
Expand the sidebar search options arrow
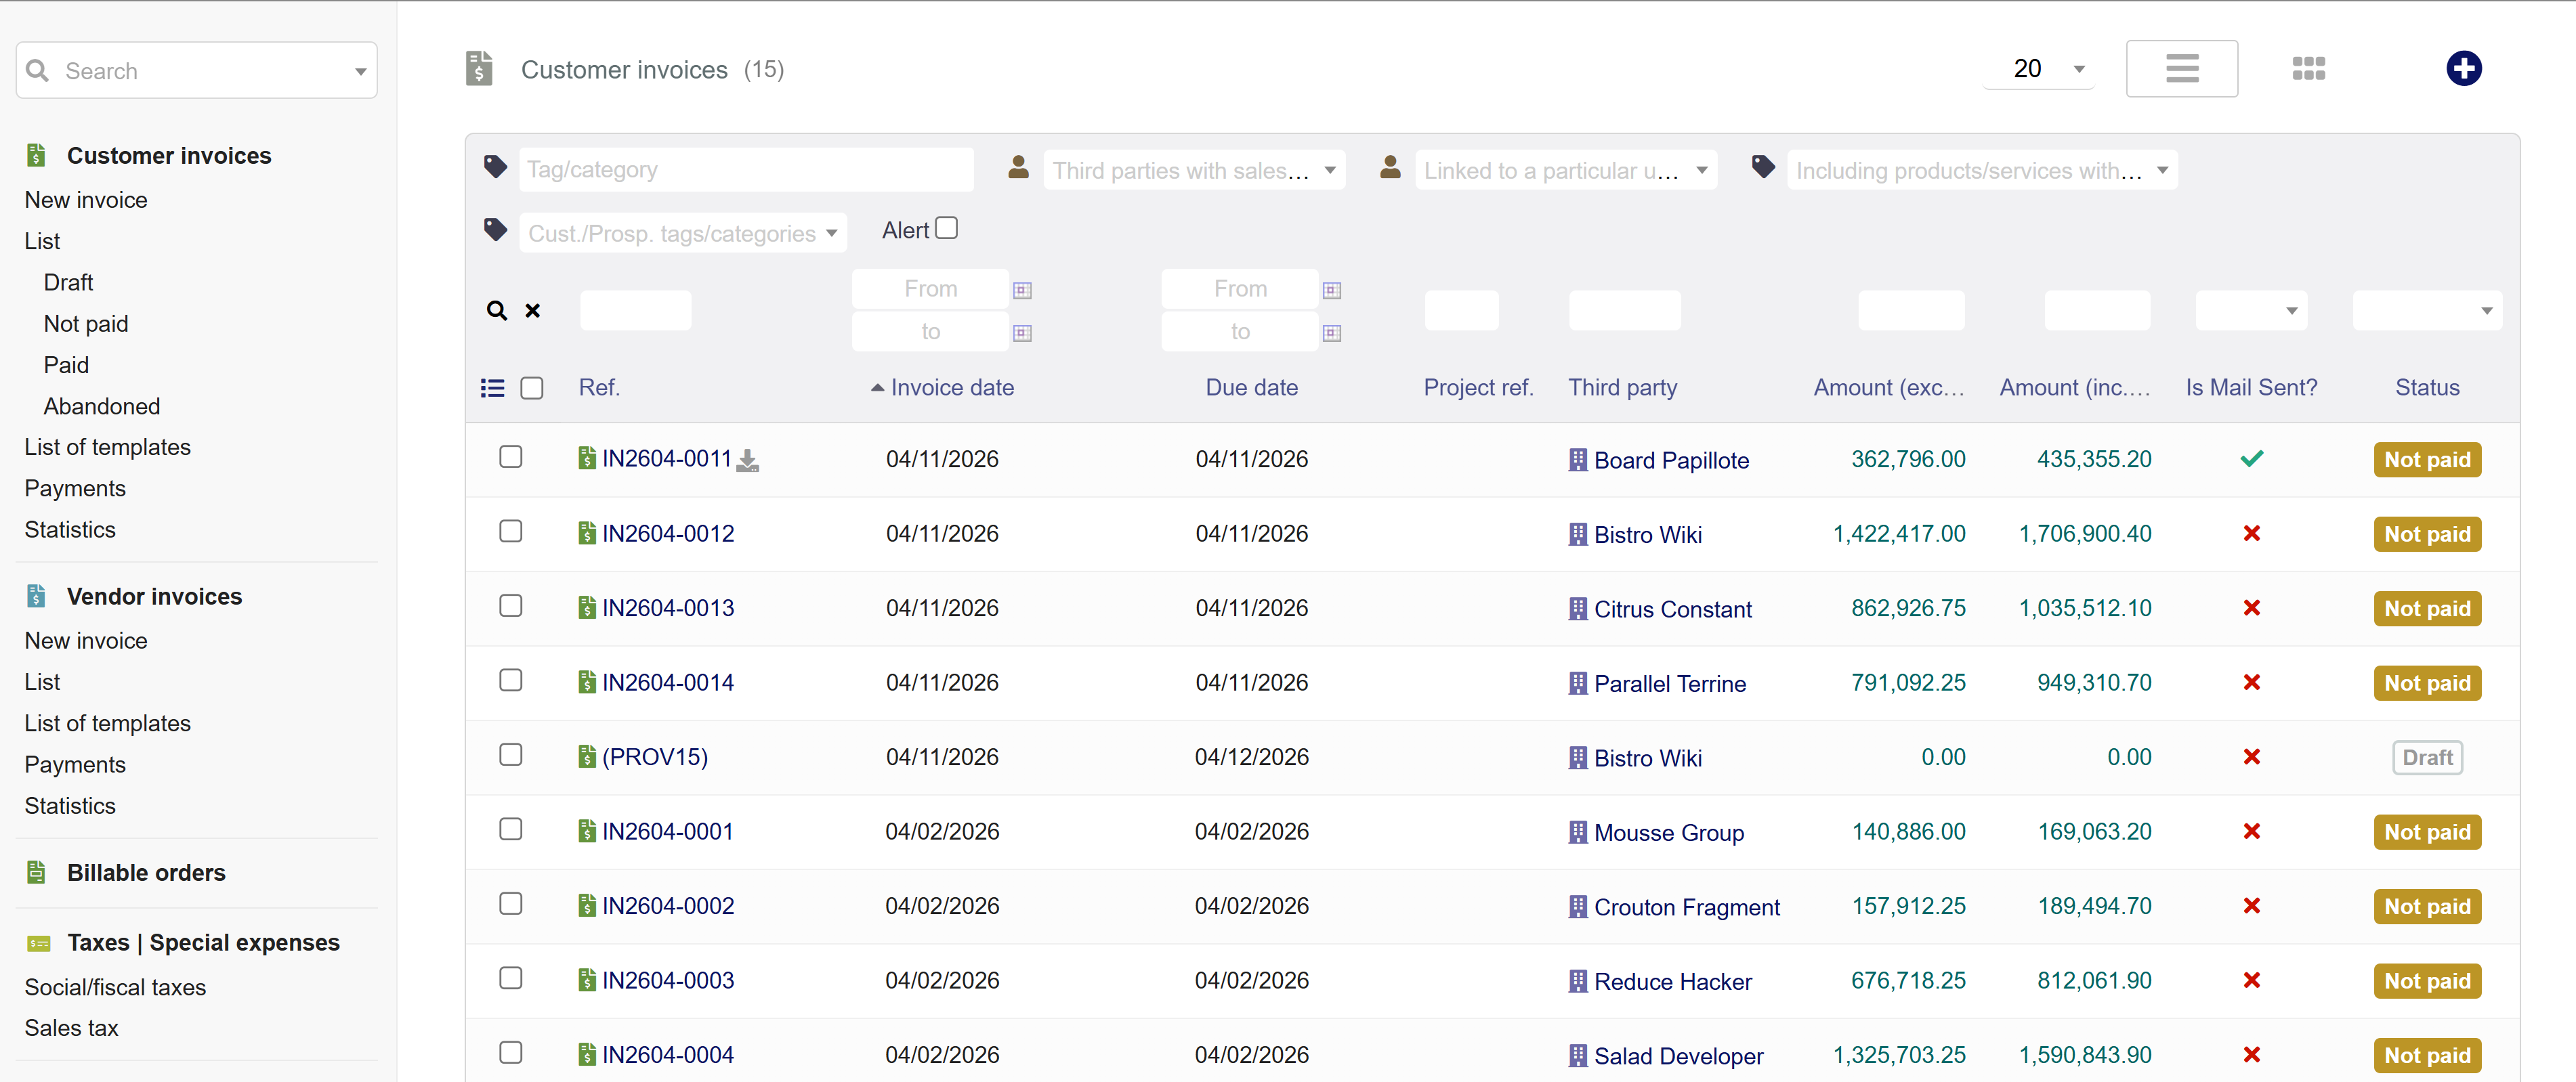coord(360,70)
